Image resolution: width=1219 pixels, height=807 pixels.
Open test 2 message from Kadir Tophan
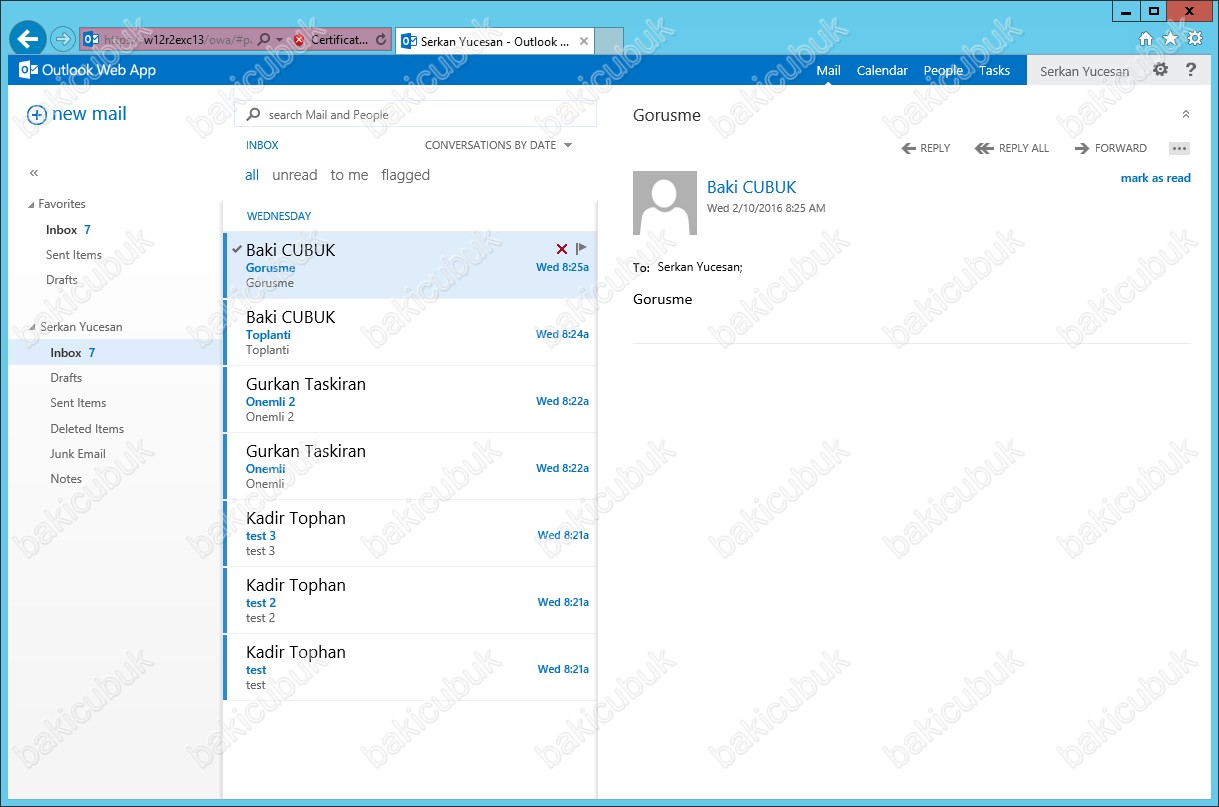[x=410, y=601]
